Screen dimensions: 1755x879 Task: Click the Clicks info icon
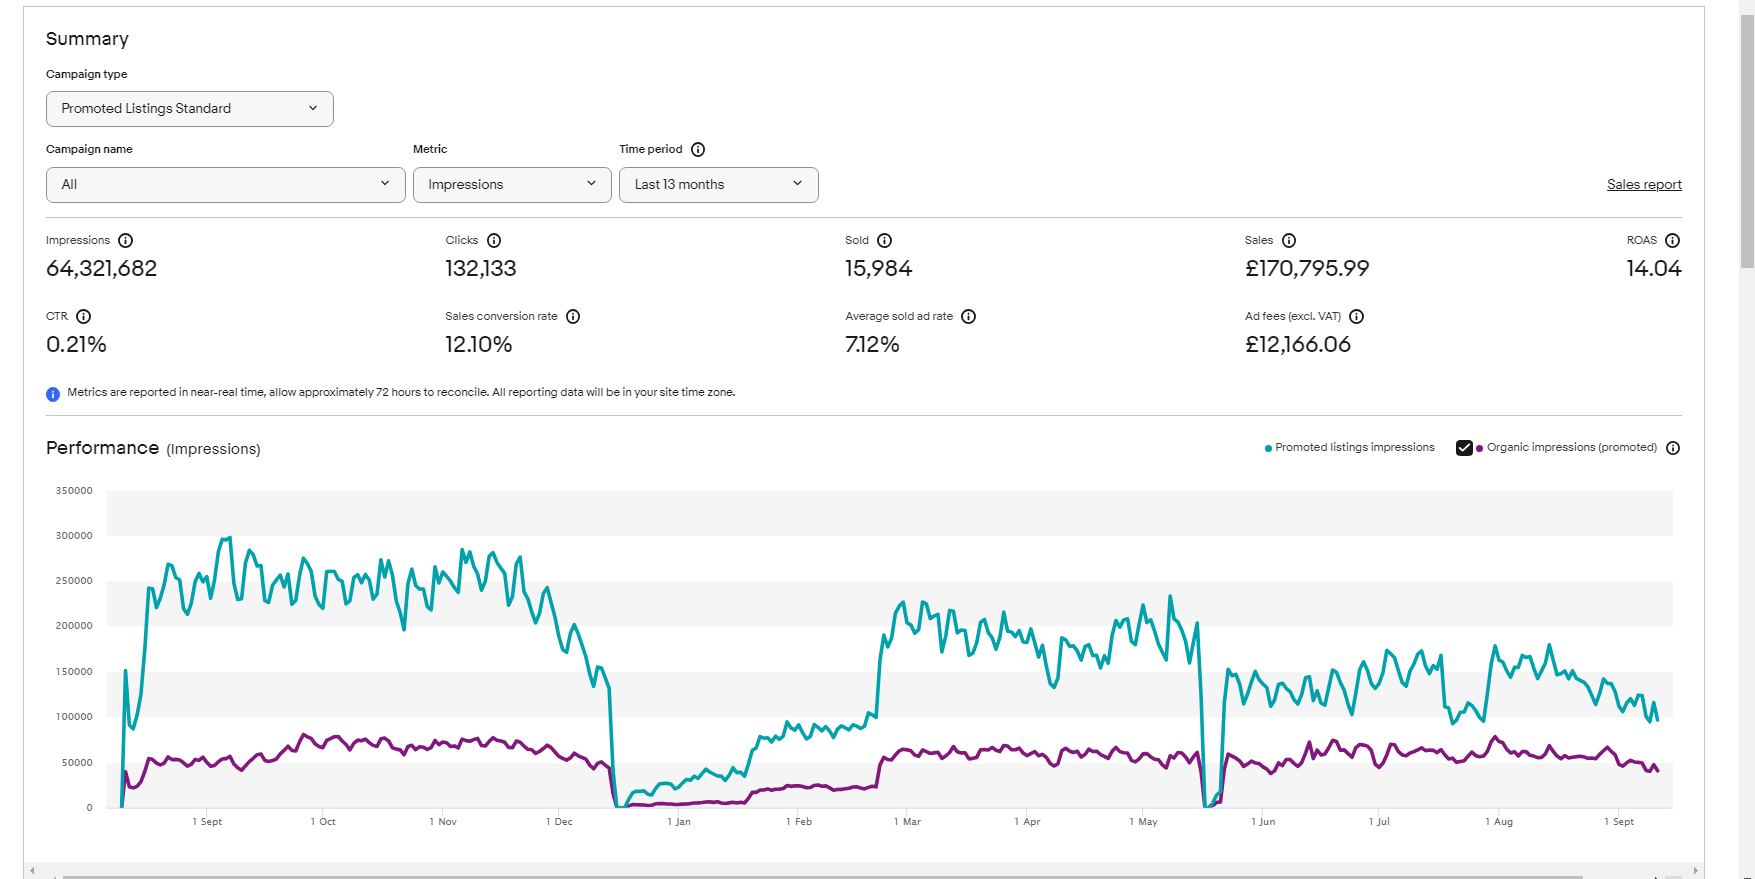[x=494, y=241]
